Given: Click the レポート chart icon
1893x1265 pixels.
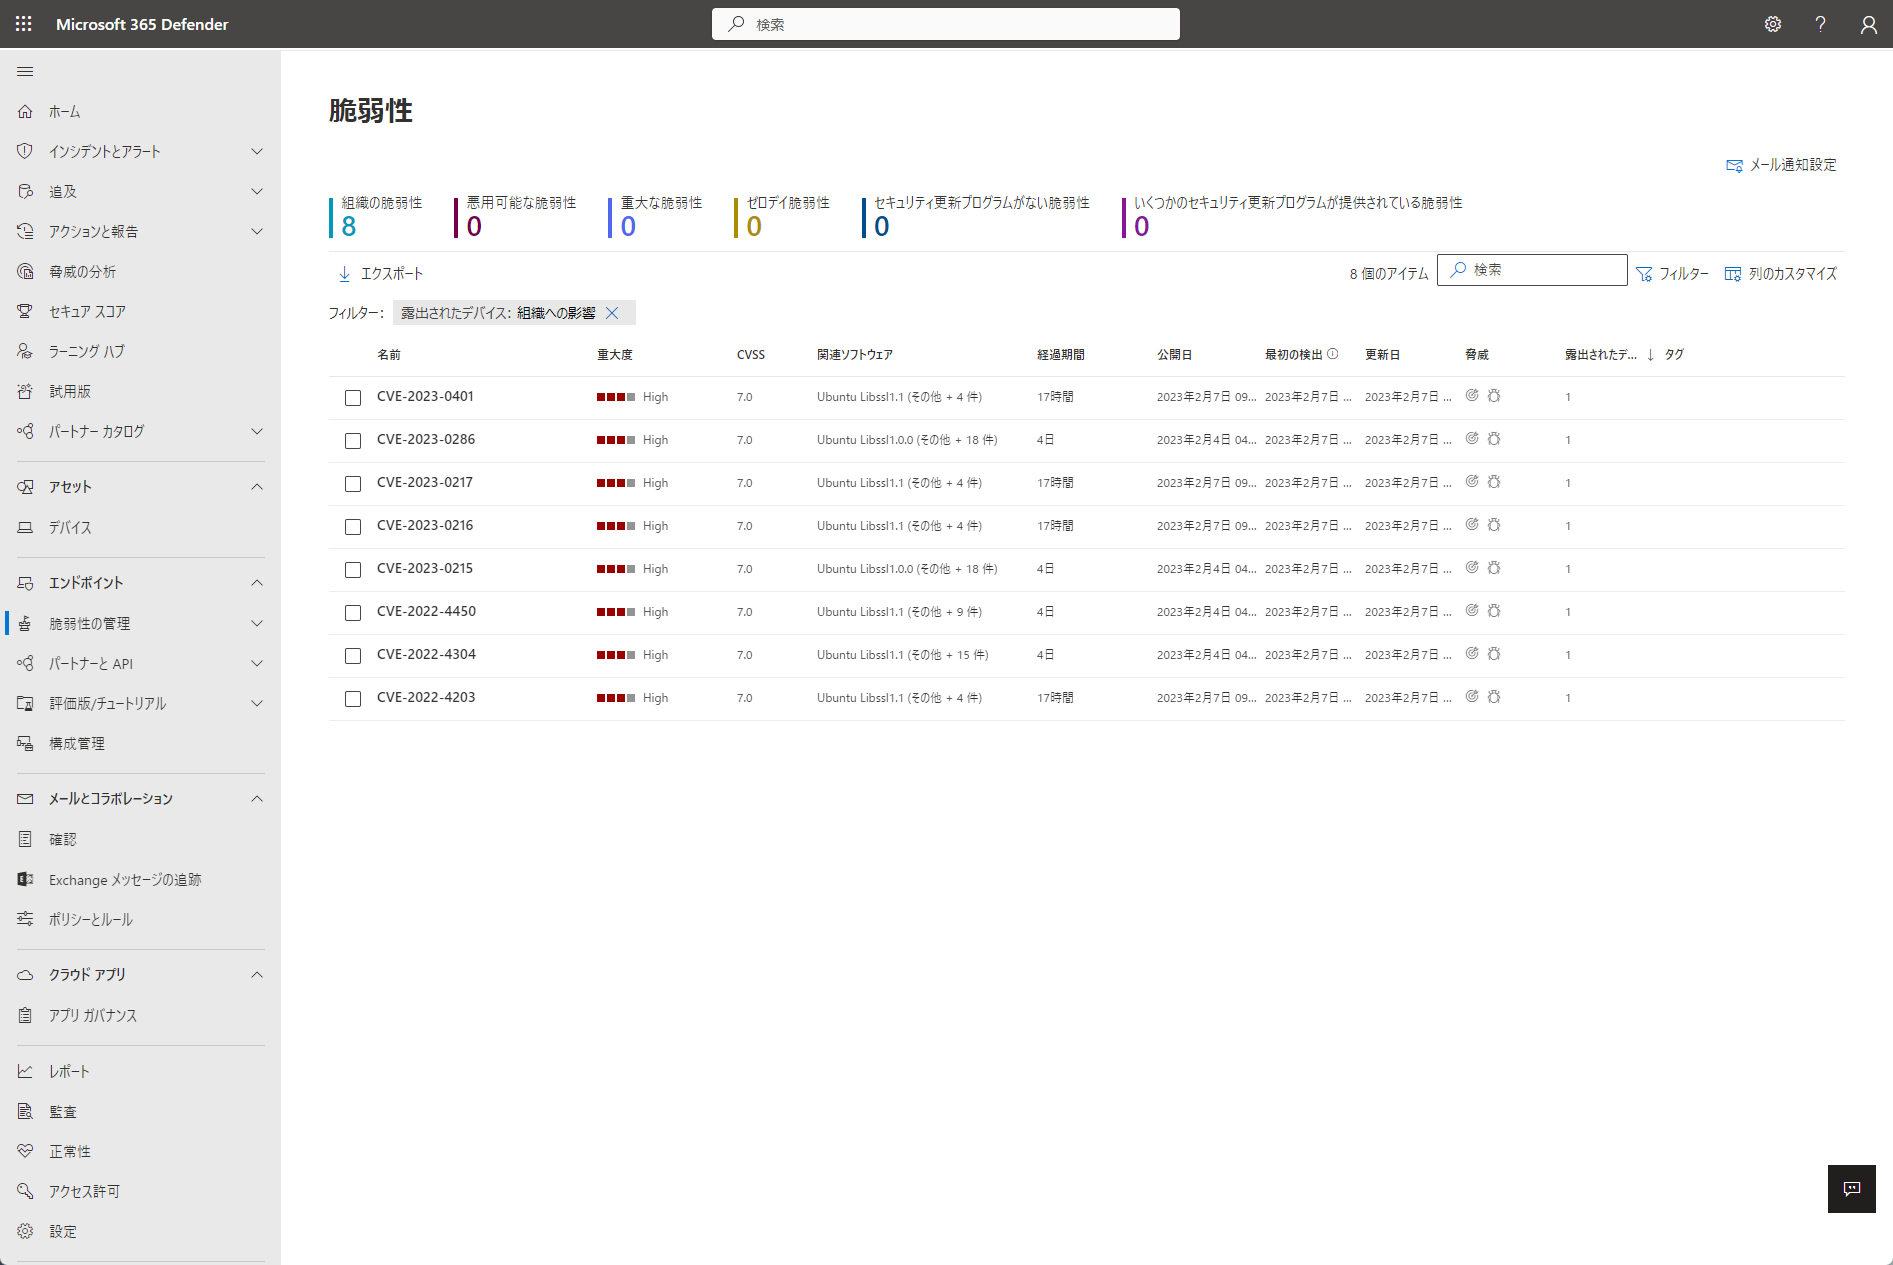Looking at the screenshot, I should click(x=25, y=1071).
